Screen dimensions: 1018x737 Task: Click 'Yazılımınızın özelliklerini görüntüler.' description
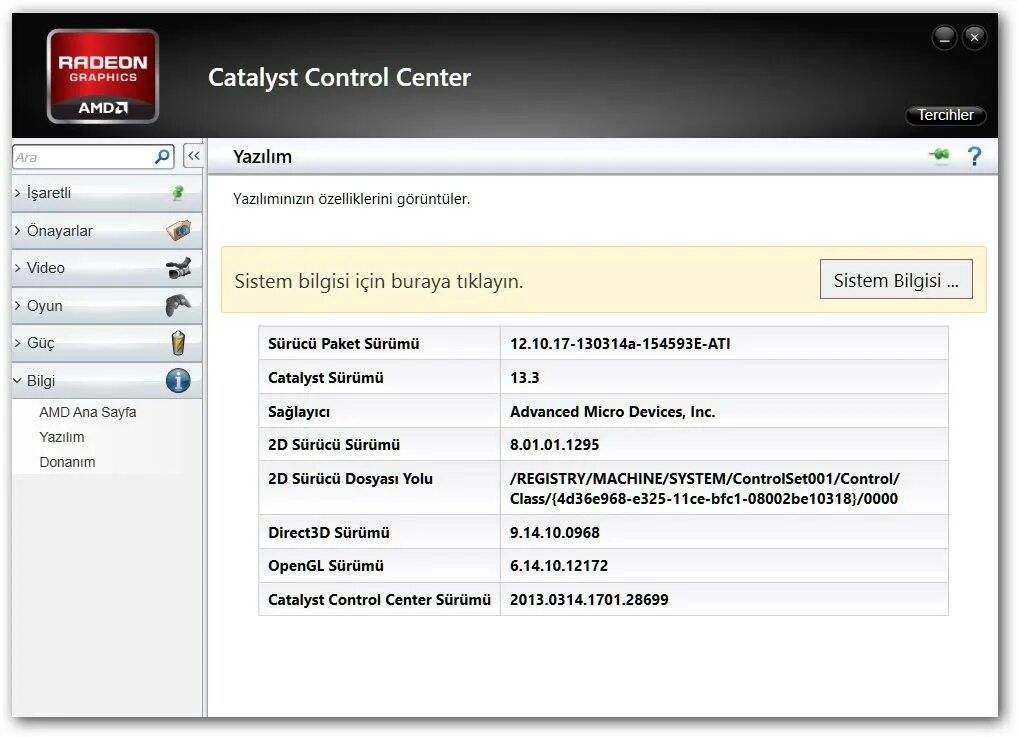click(351, 199)
